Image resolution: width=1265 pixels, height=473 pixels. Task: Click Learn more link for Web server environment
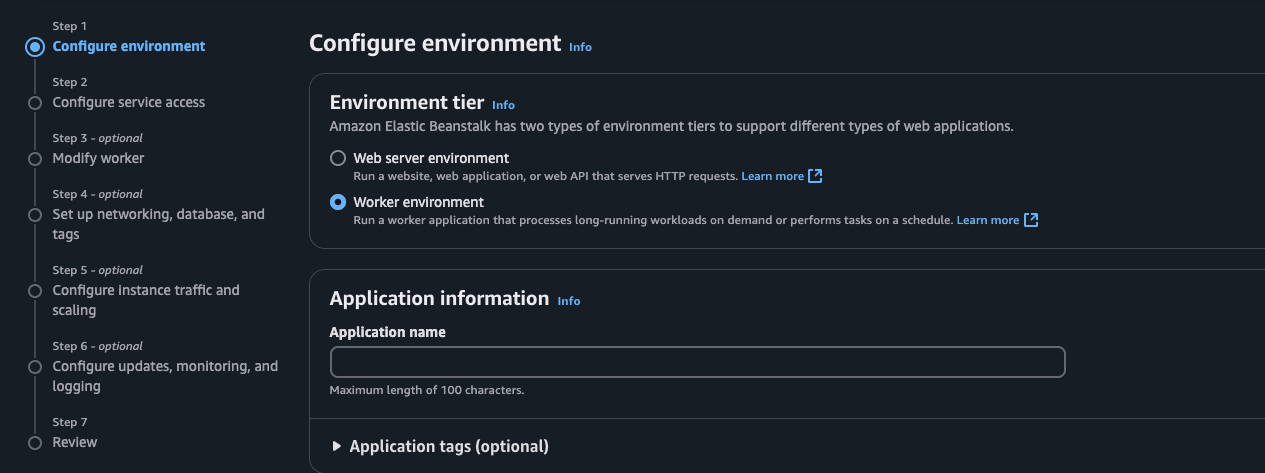pyautogui.click(x=772, y=176)
